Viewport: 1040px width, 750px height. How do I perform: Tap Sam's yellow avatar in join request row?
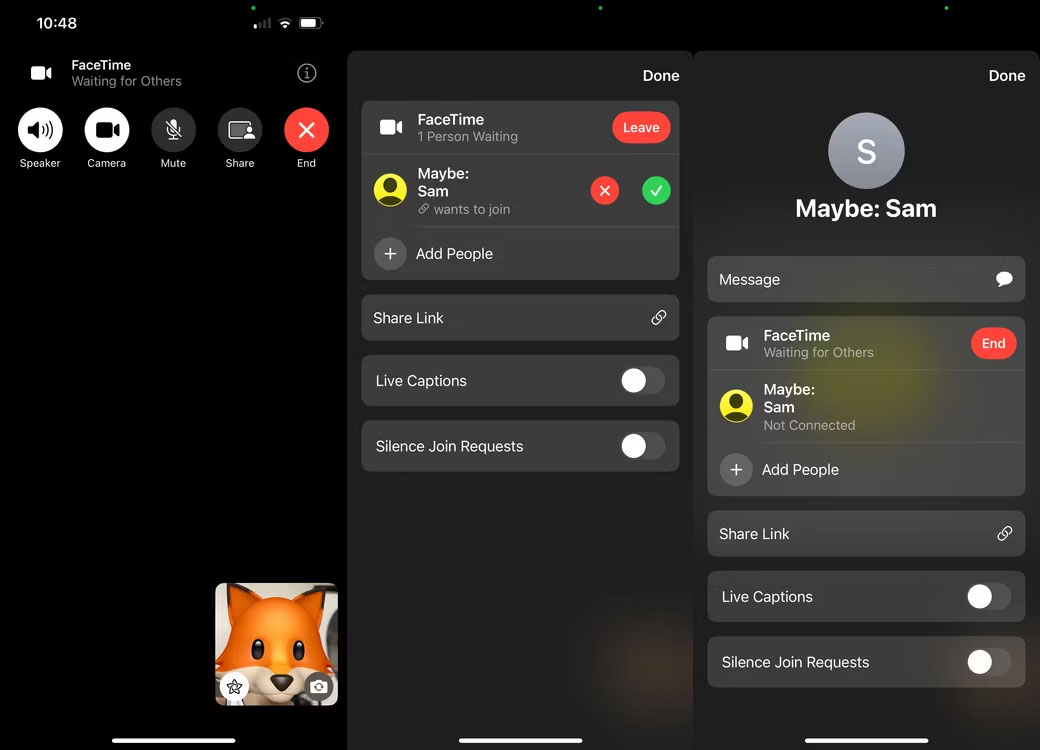pos(391,190)
